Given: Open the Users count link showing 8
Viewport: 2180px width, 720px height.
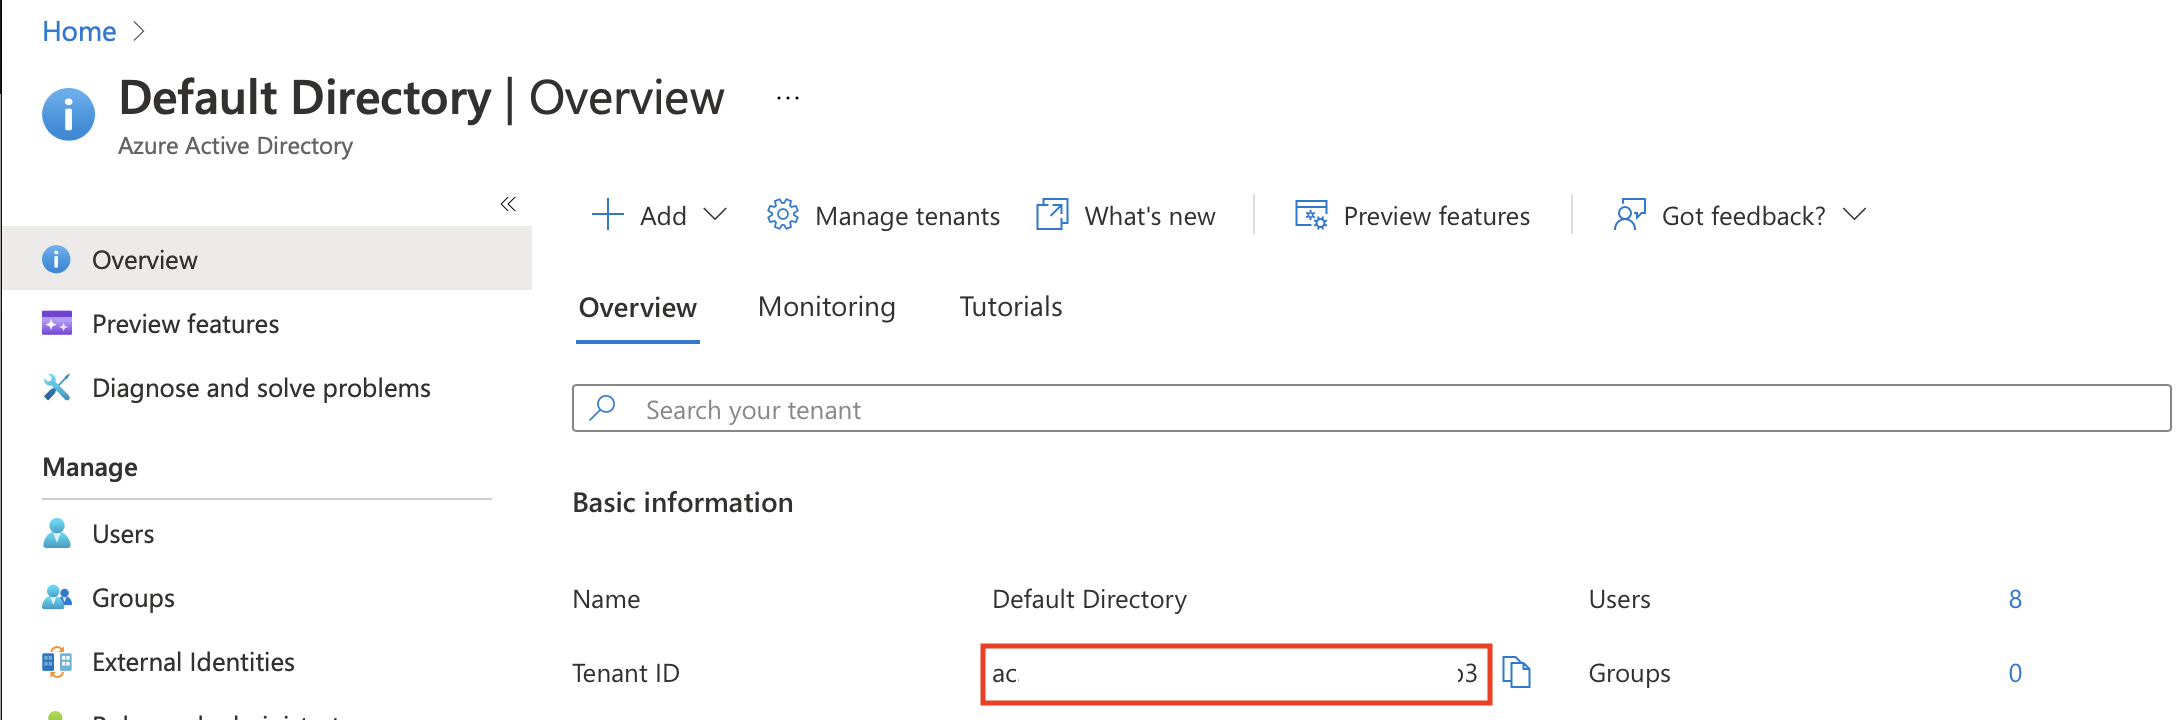Looking at the screenshot, I should point(2015,599).
